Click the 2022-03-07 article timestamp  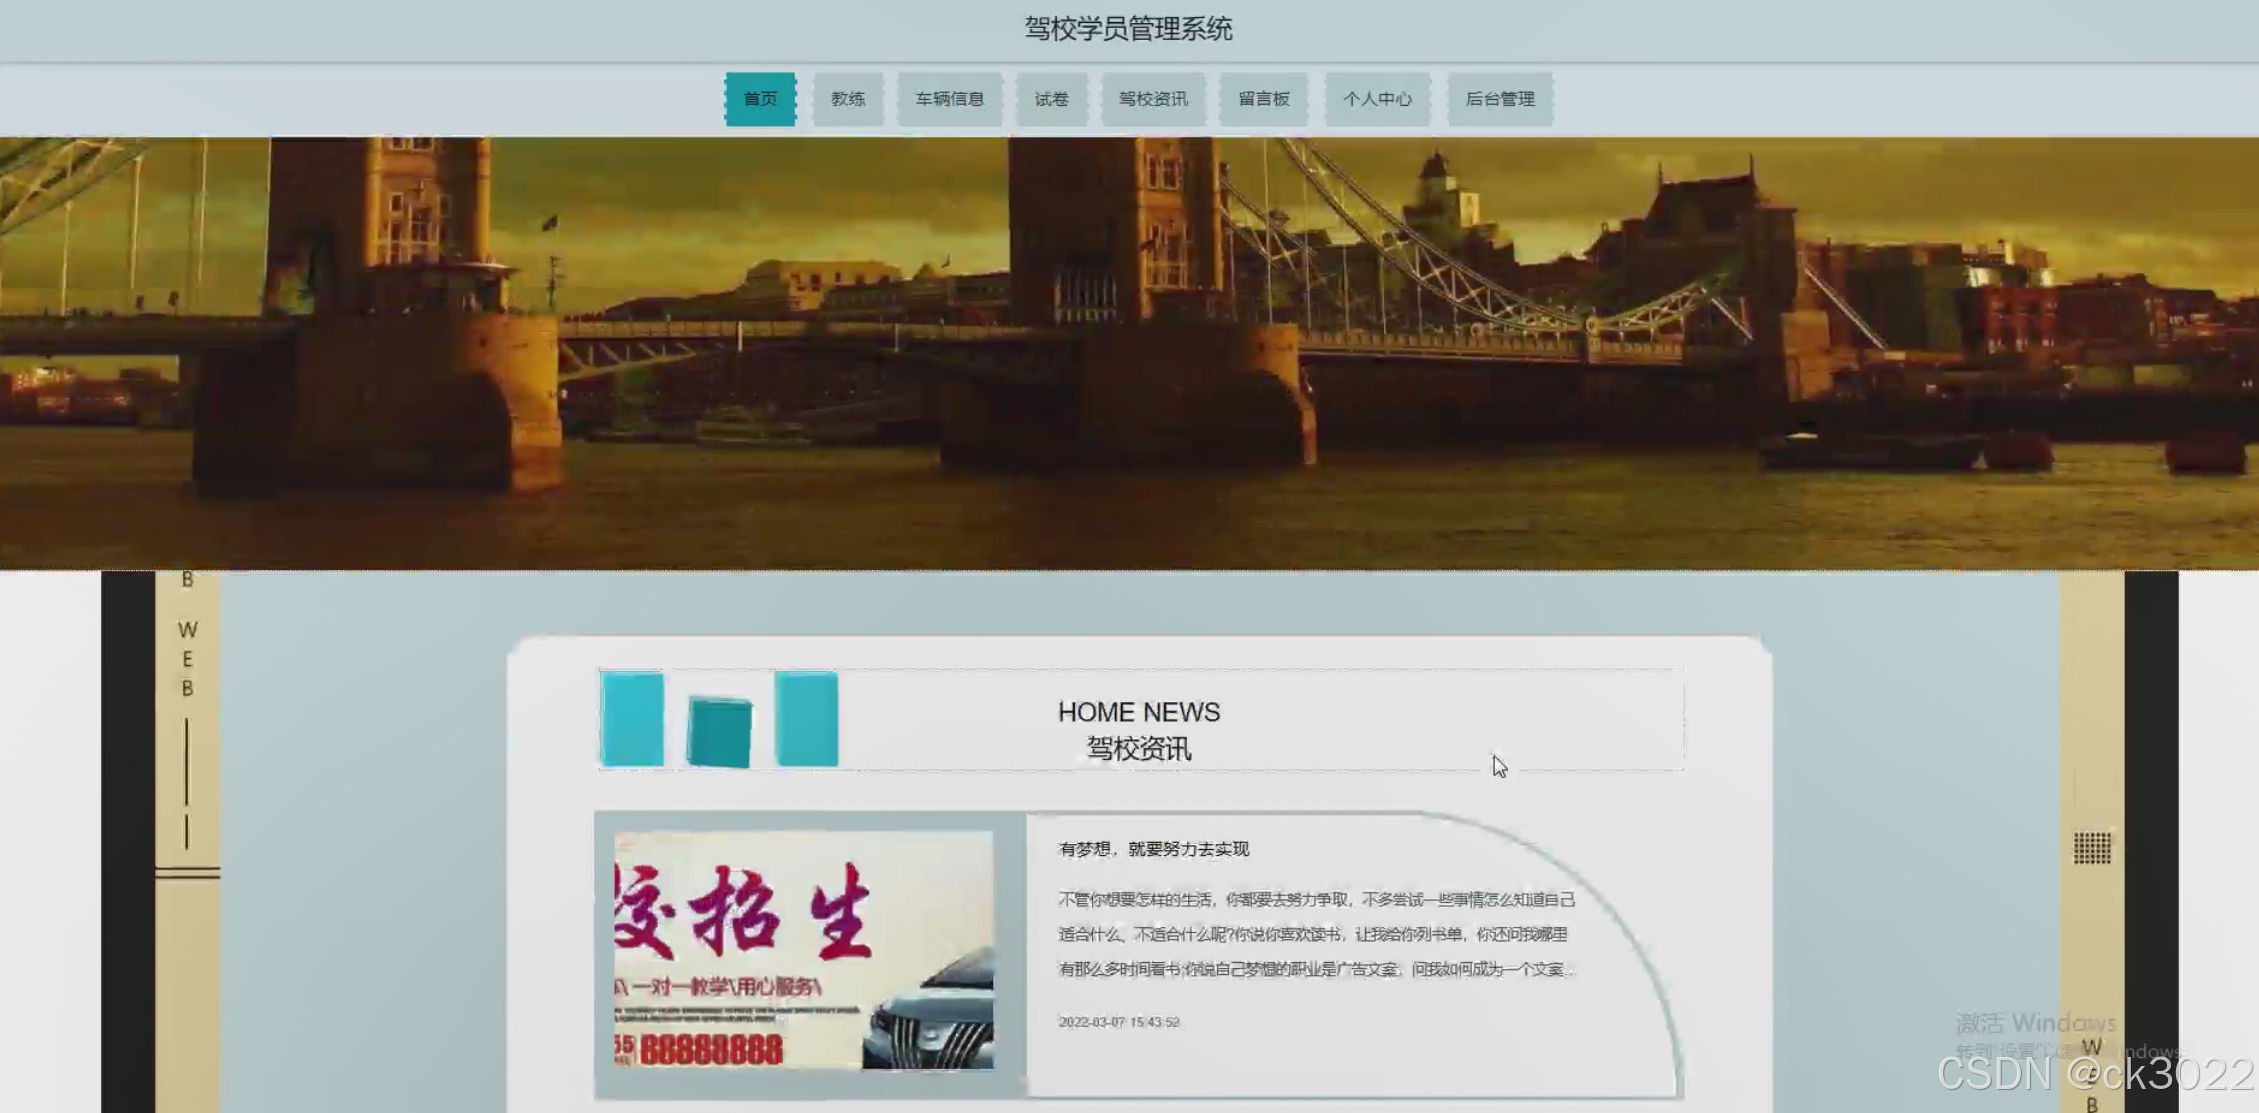[x=1118, y=1022]
